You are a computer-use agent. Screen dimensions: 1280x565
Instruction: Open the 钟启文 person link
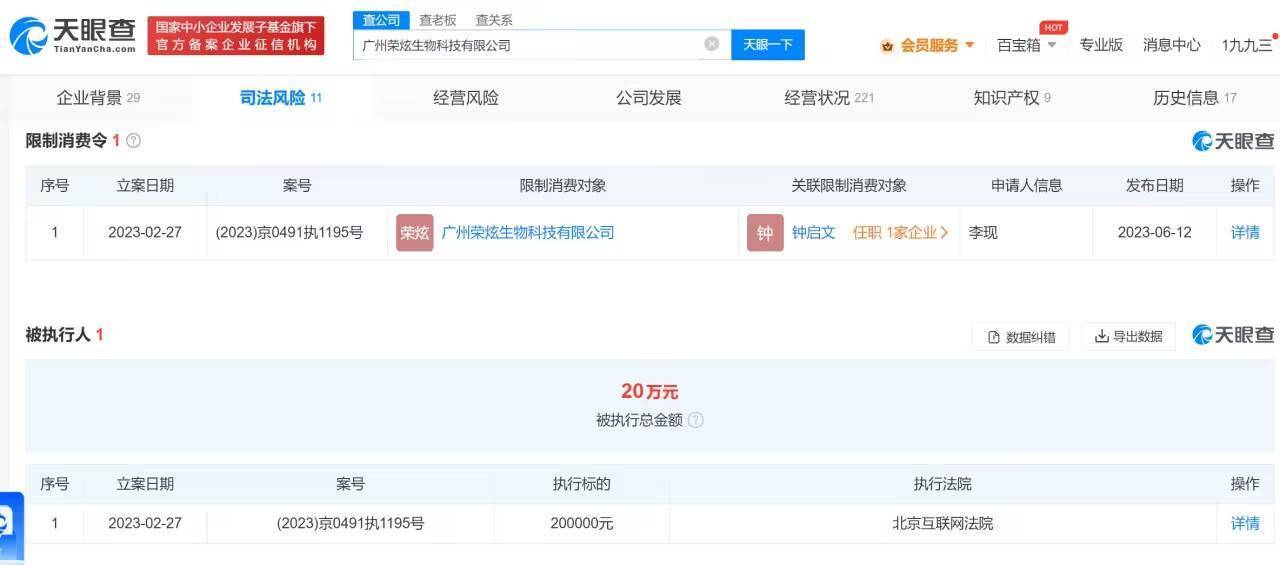pos(814,232)
